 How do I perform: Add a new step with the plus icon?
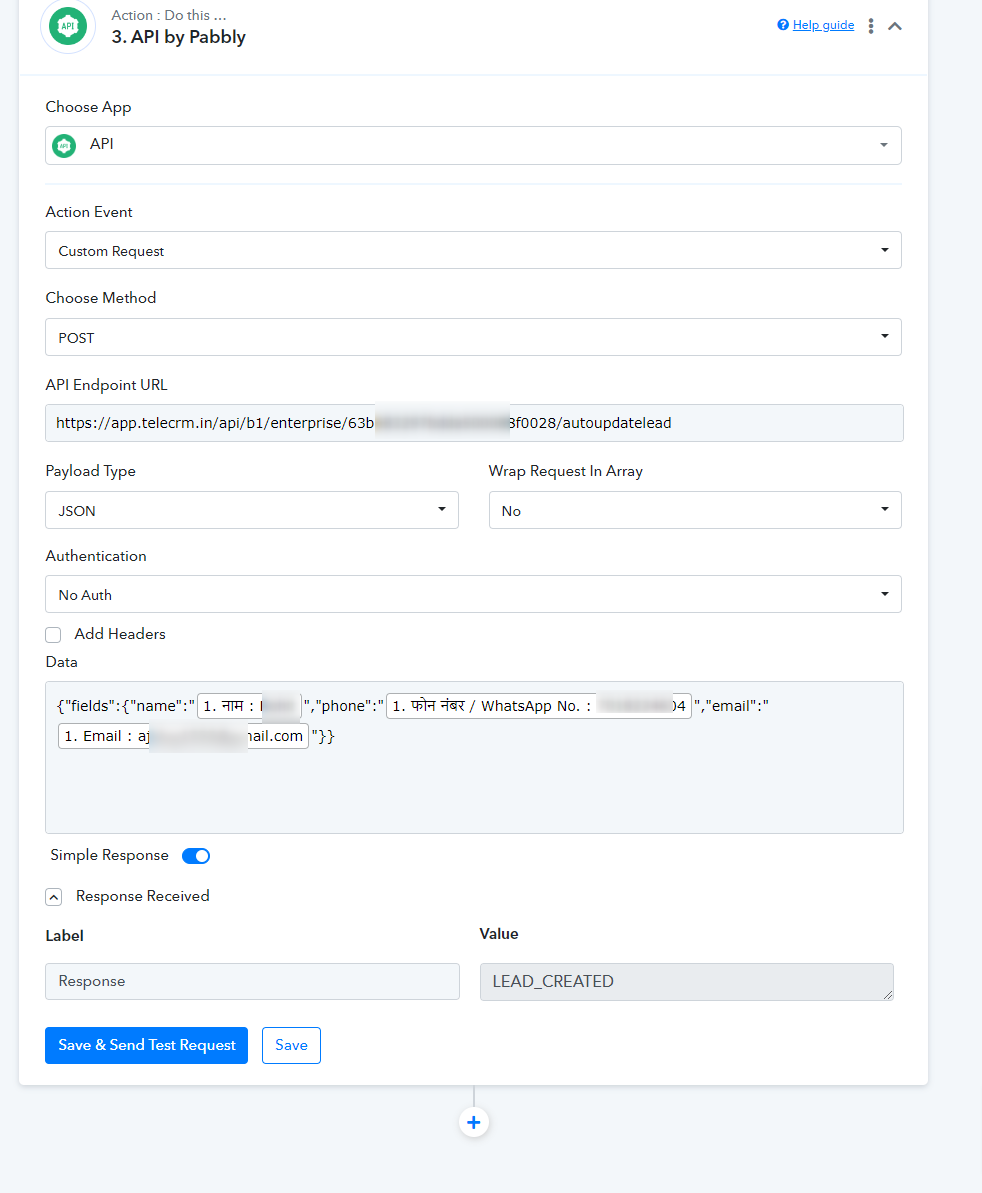click(x=474, y=1122)
